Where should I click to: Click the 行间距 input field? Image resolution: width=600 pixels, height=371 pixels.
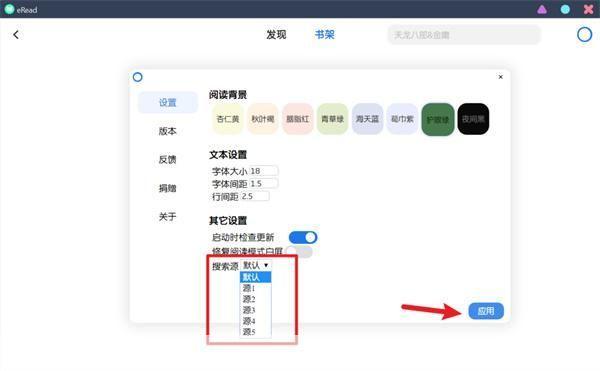pyautogui.click(x=255, y=196)
